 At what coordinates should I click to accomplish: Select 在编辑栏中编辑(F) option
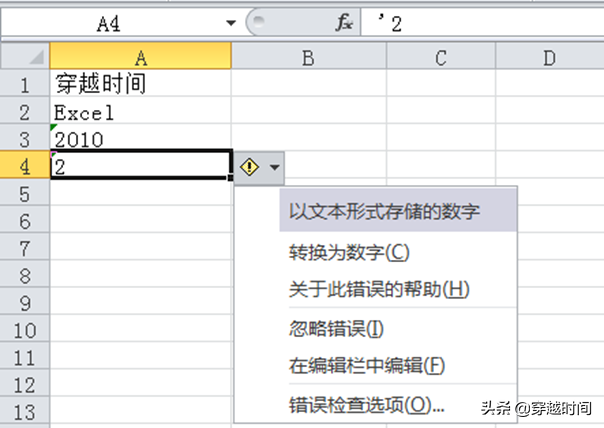pos(367,365)
